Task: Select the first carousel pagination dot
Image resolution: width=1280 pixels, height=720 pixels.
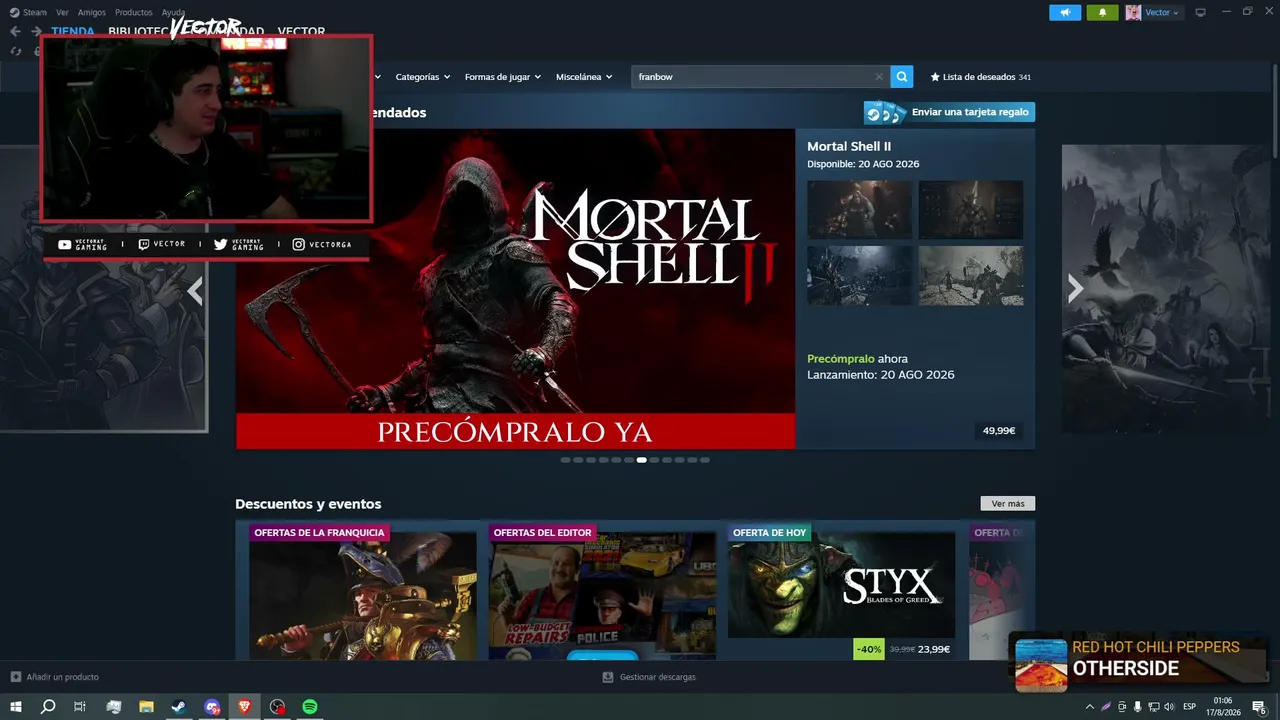Action: point(566,460)
